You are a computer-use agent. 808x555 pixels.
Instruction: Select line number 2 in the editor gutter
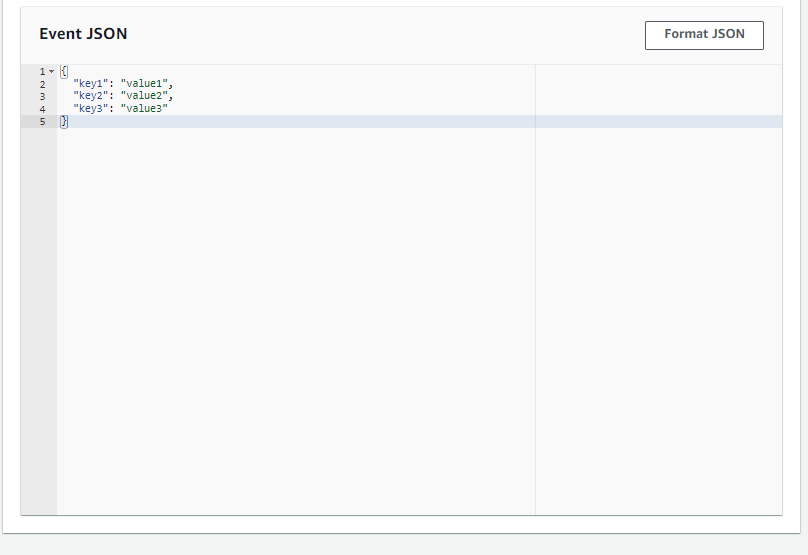[42, 84]
